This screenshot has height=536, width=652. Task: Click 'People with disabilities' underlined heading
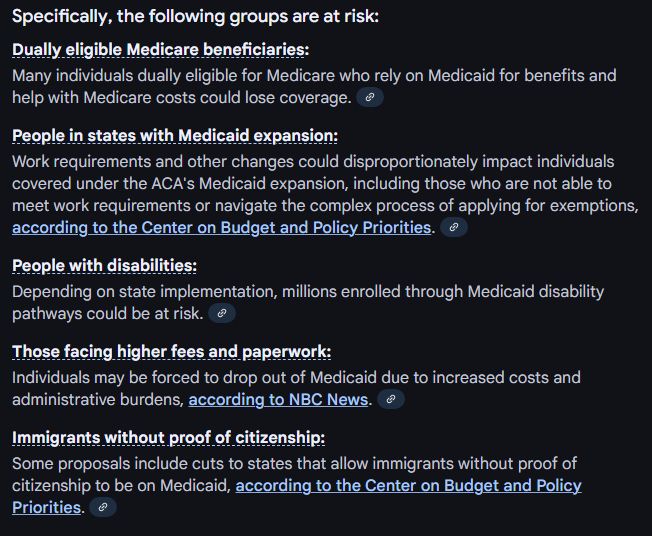(104, 266)
